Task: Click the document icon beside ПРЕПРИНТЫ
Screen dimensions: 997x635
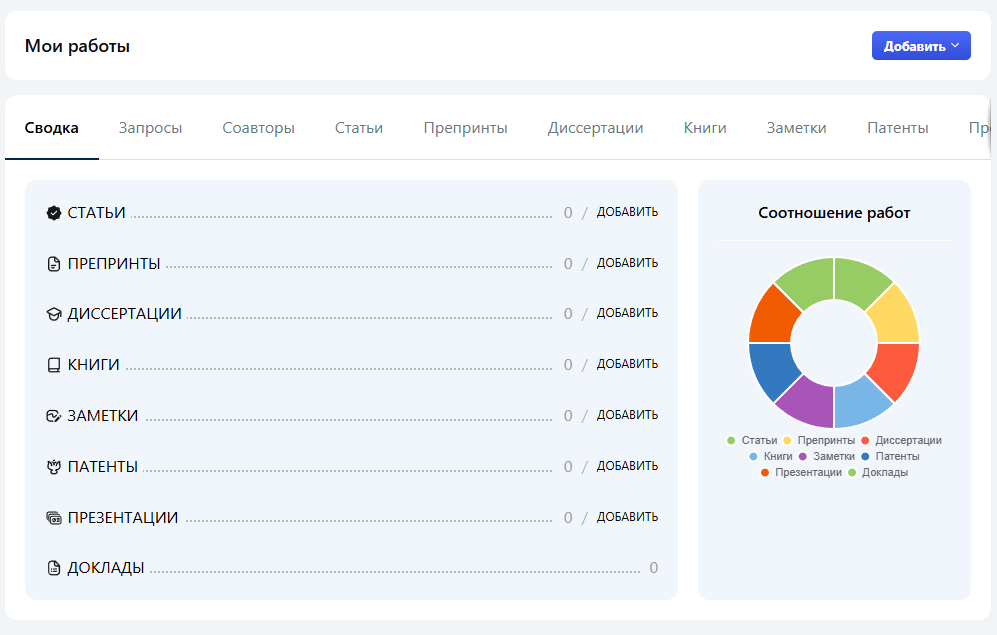Action: tap(54, 264)
